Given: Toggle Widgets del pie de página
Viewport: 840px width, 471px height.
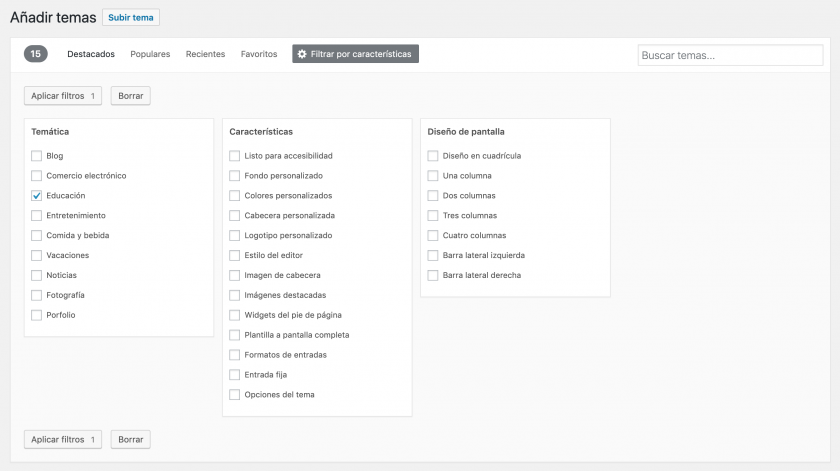Looking at the screenshot, I should click(235, 315).
